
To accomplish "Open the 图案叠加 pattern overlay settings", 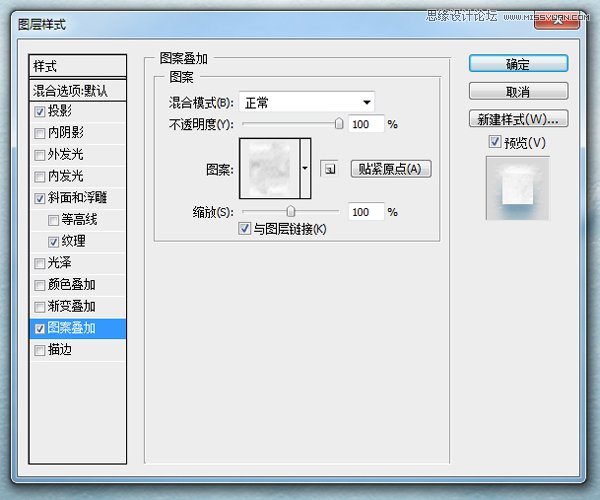I will click(72, 328).
